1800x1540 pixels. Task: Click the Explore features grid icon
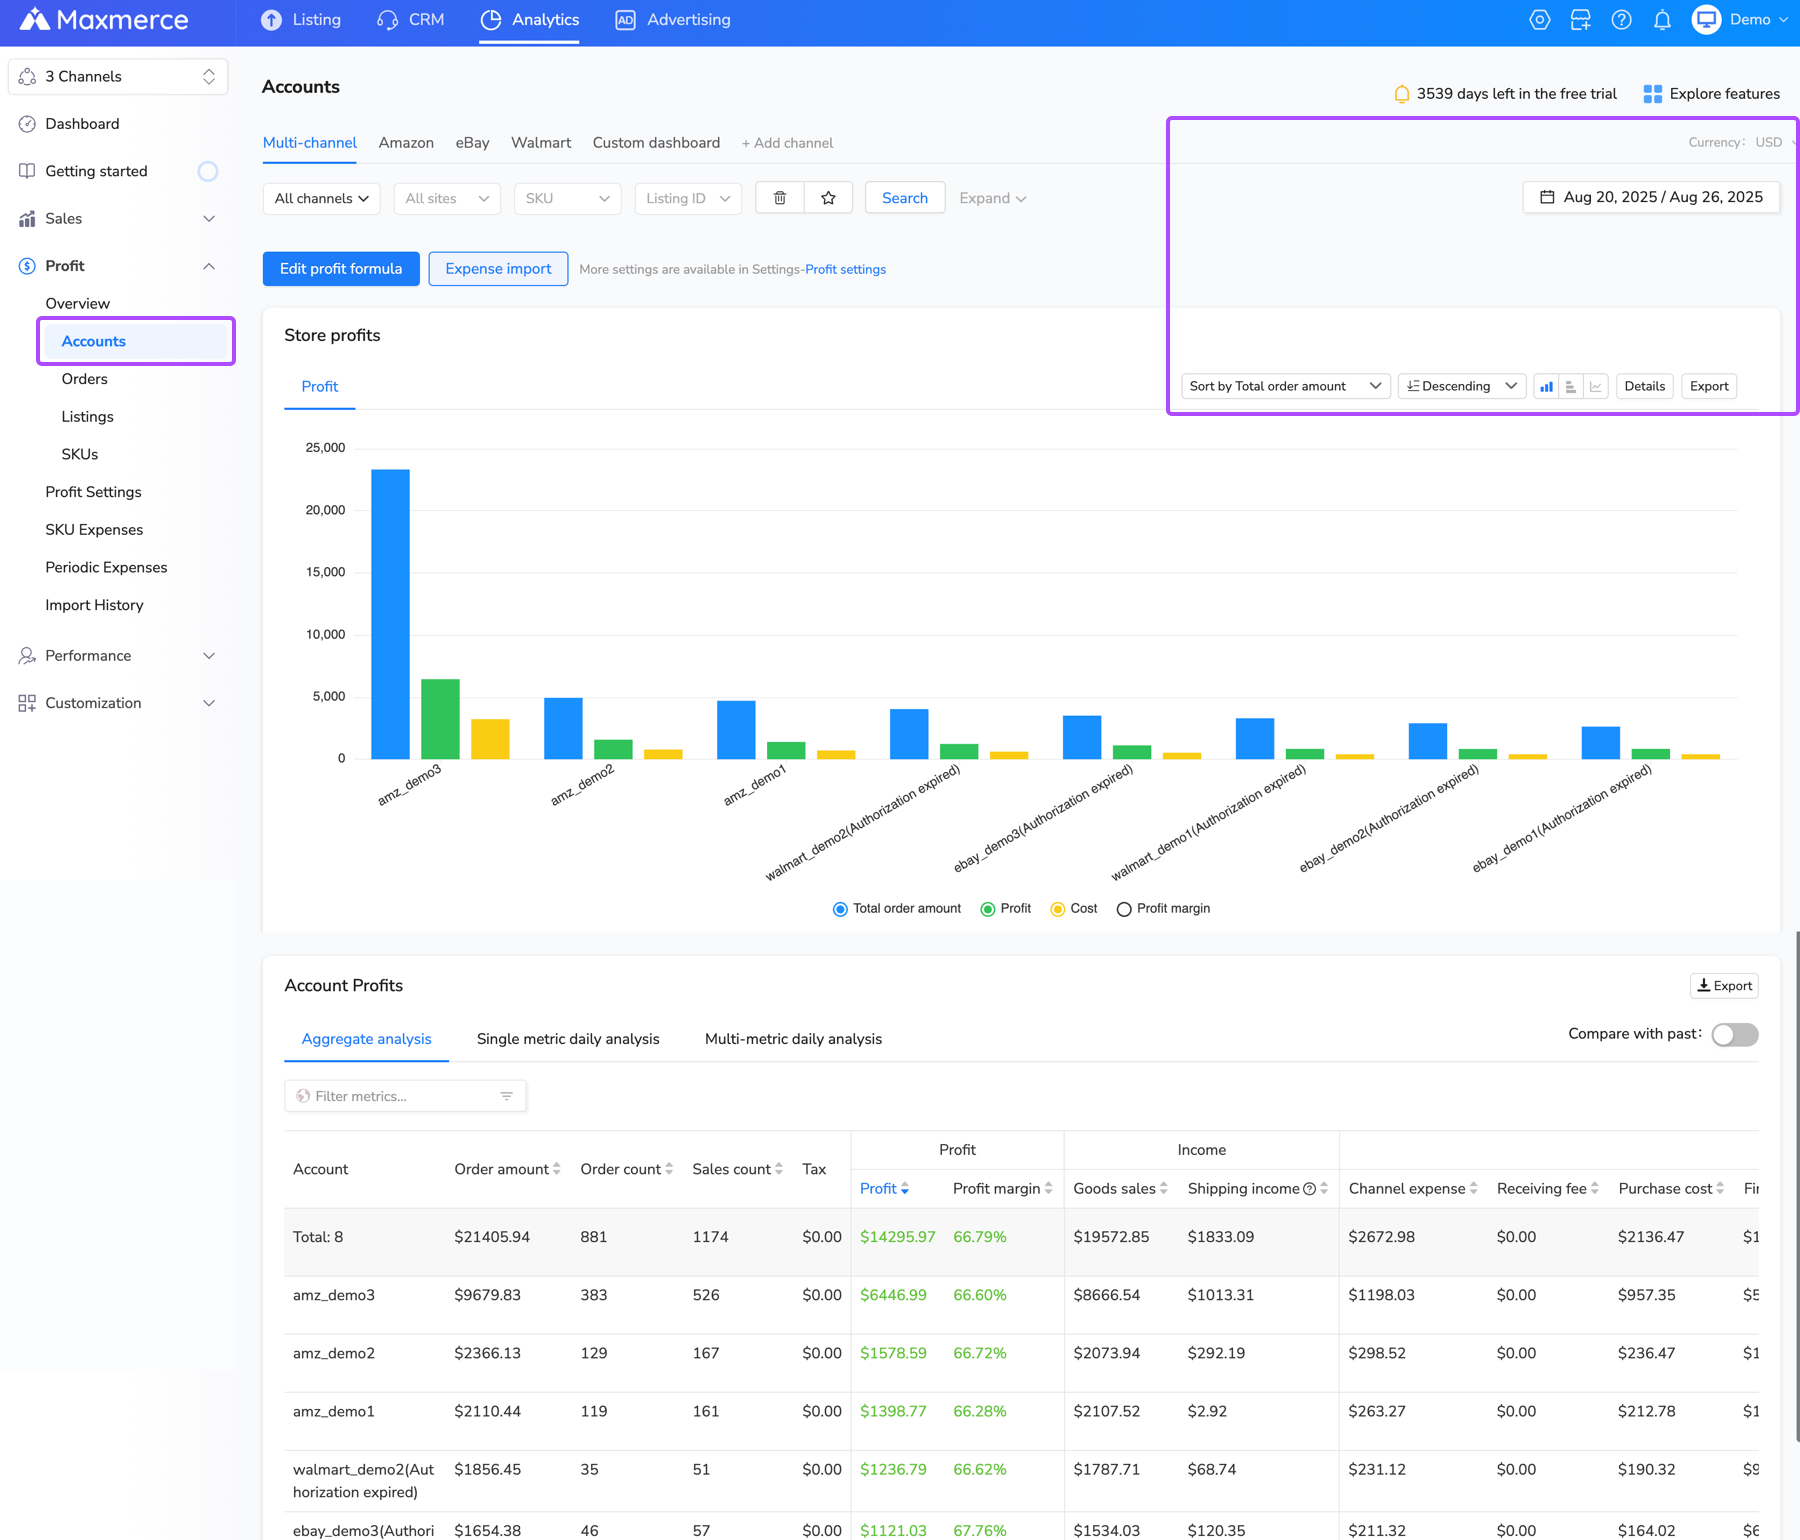point(1653,94)
